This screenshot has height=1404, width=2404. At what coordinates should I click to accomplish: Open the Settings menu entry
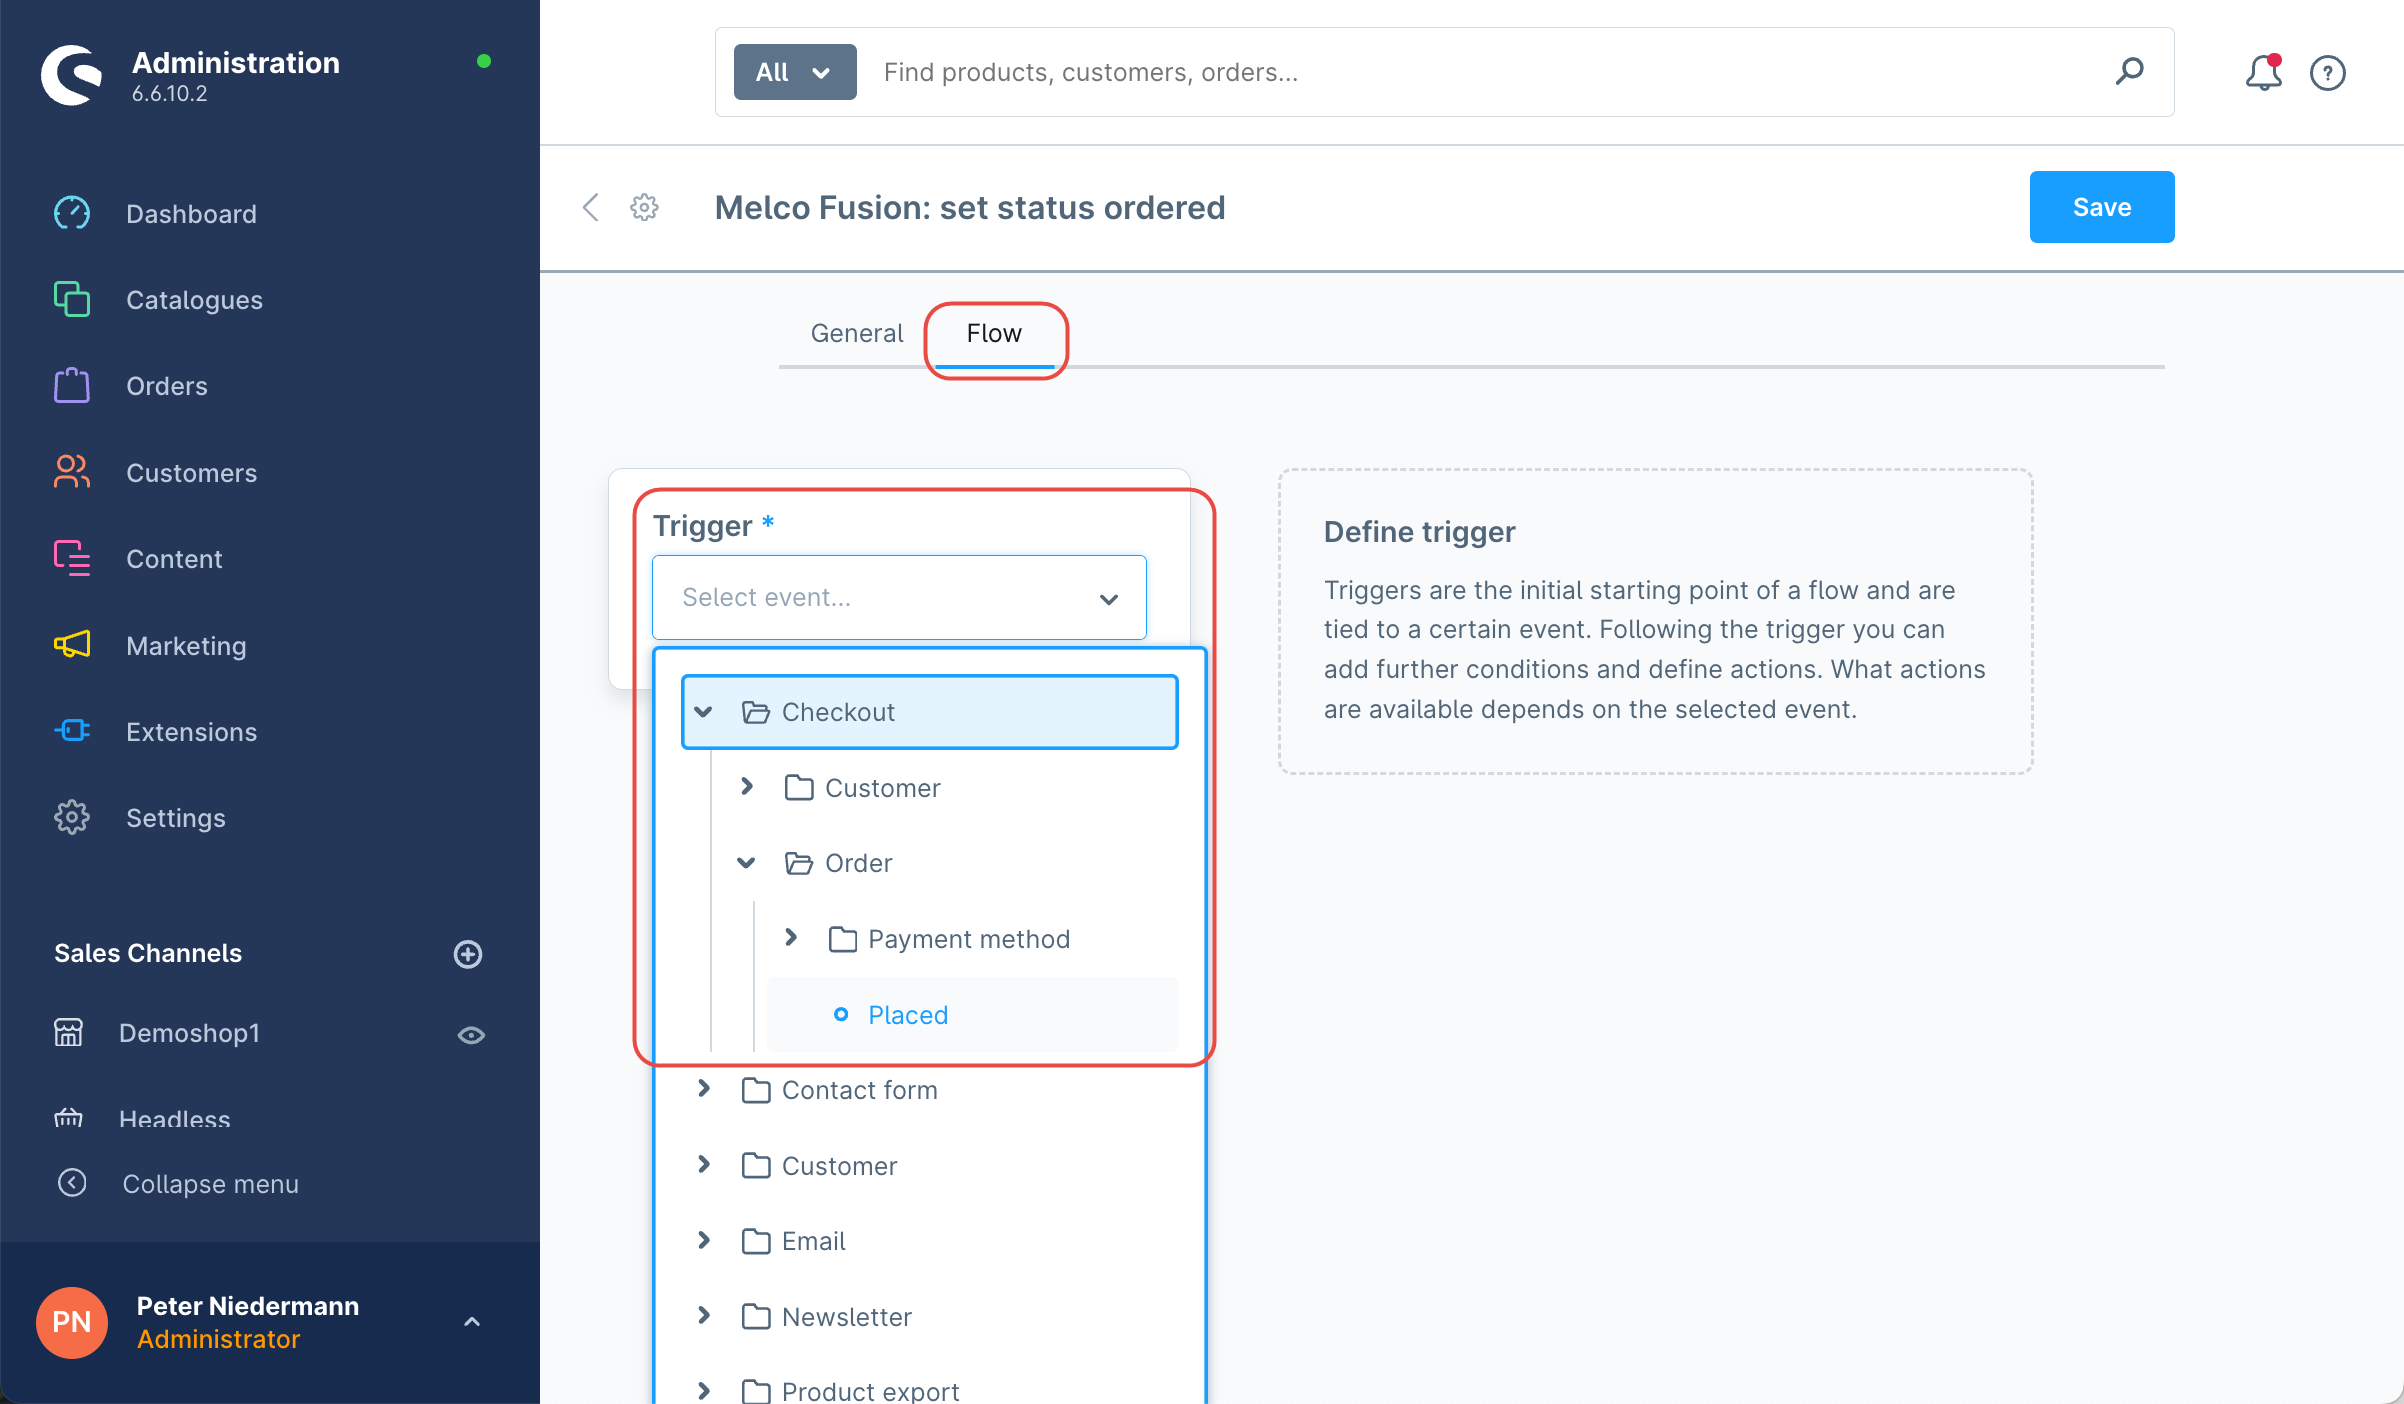click(x=175, y=818)
